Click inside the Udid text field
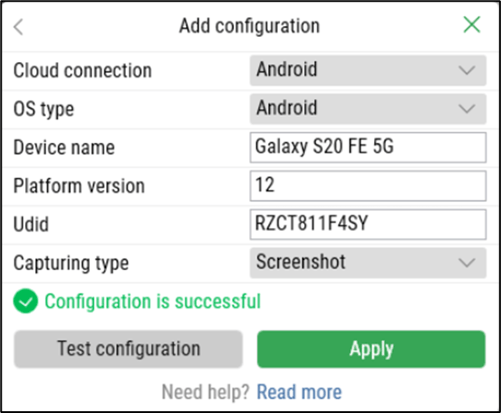501x413 pixels. 368,224
